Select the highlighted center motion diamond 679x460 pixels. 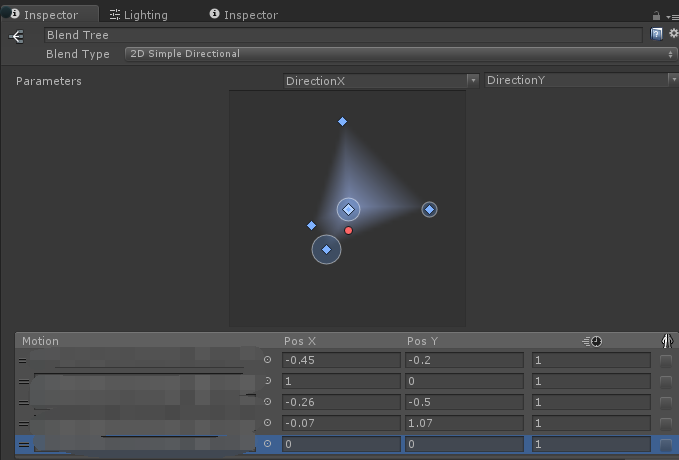coord(348,210)
